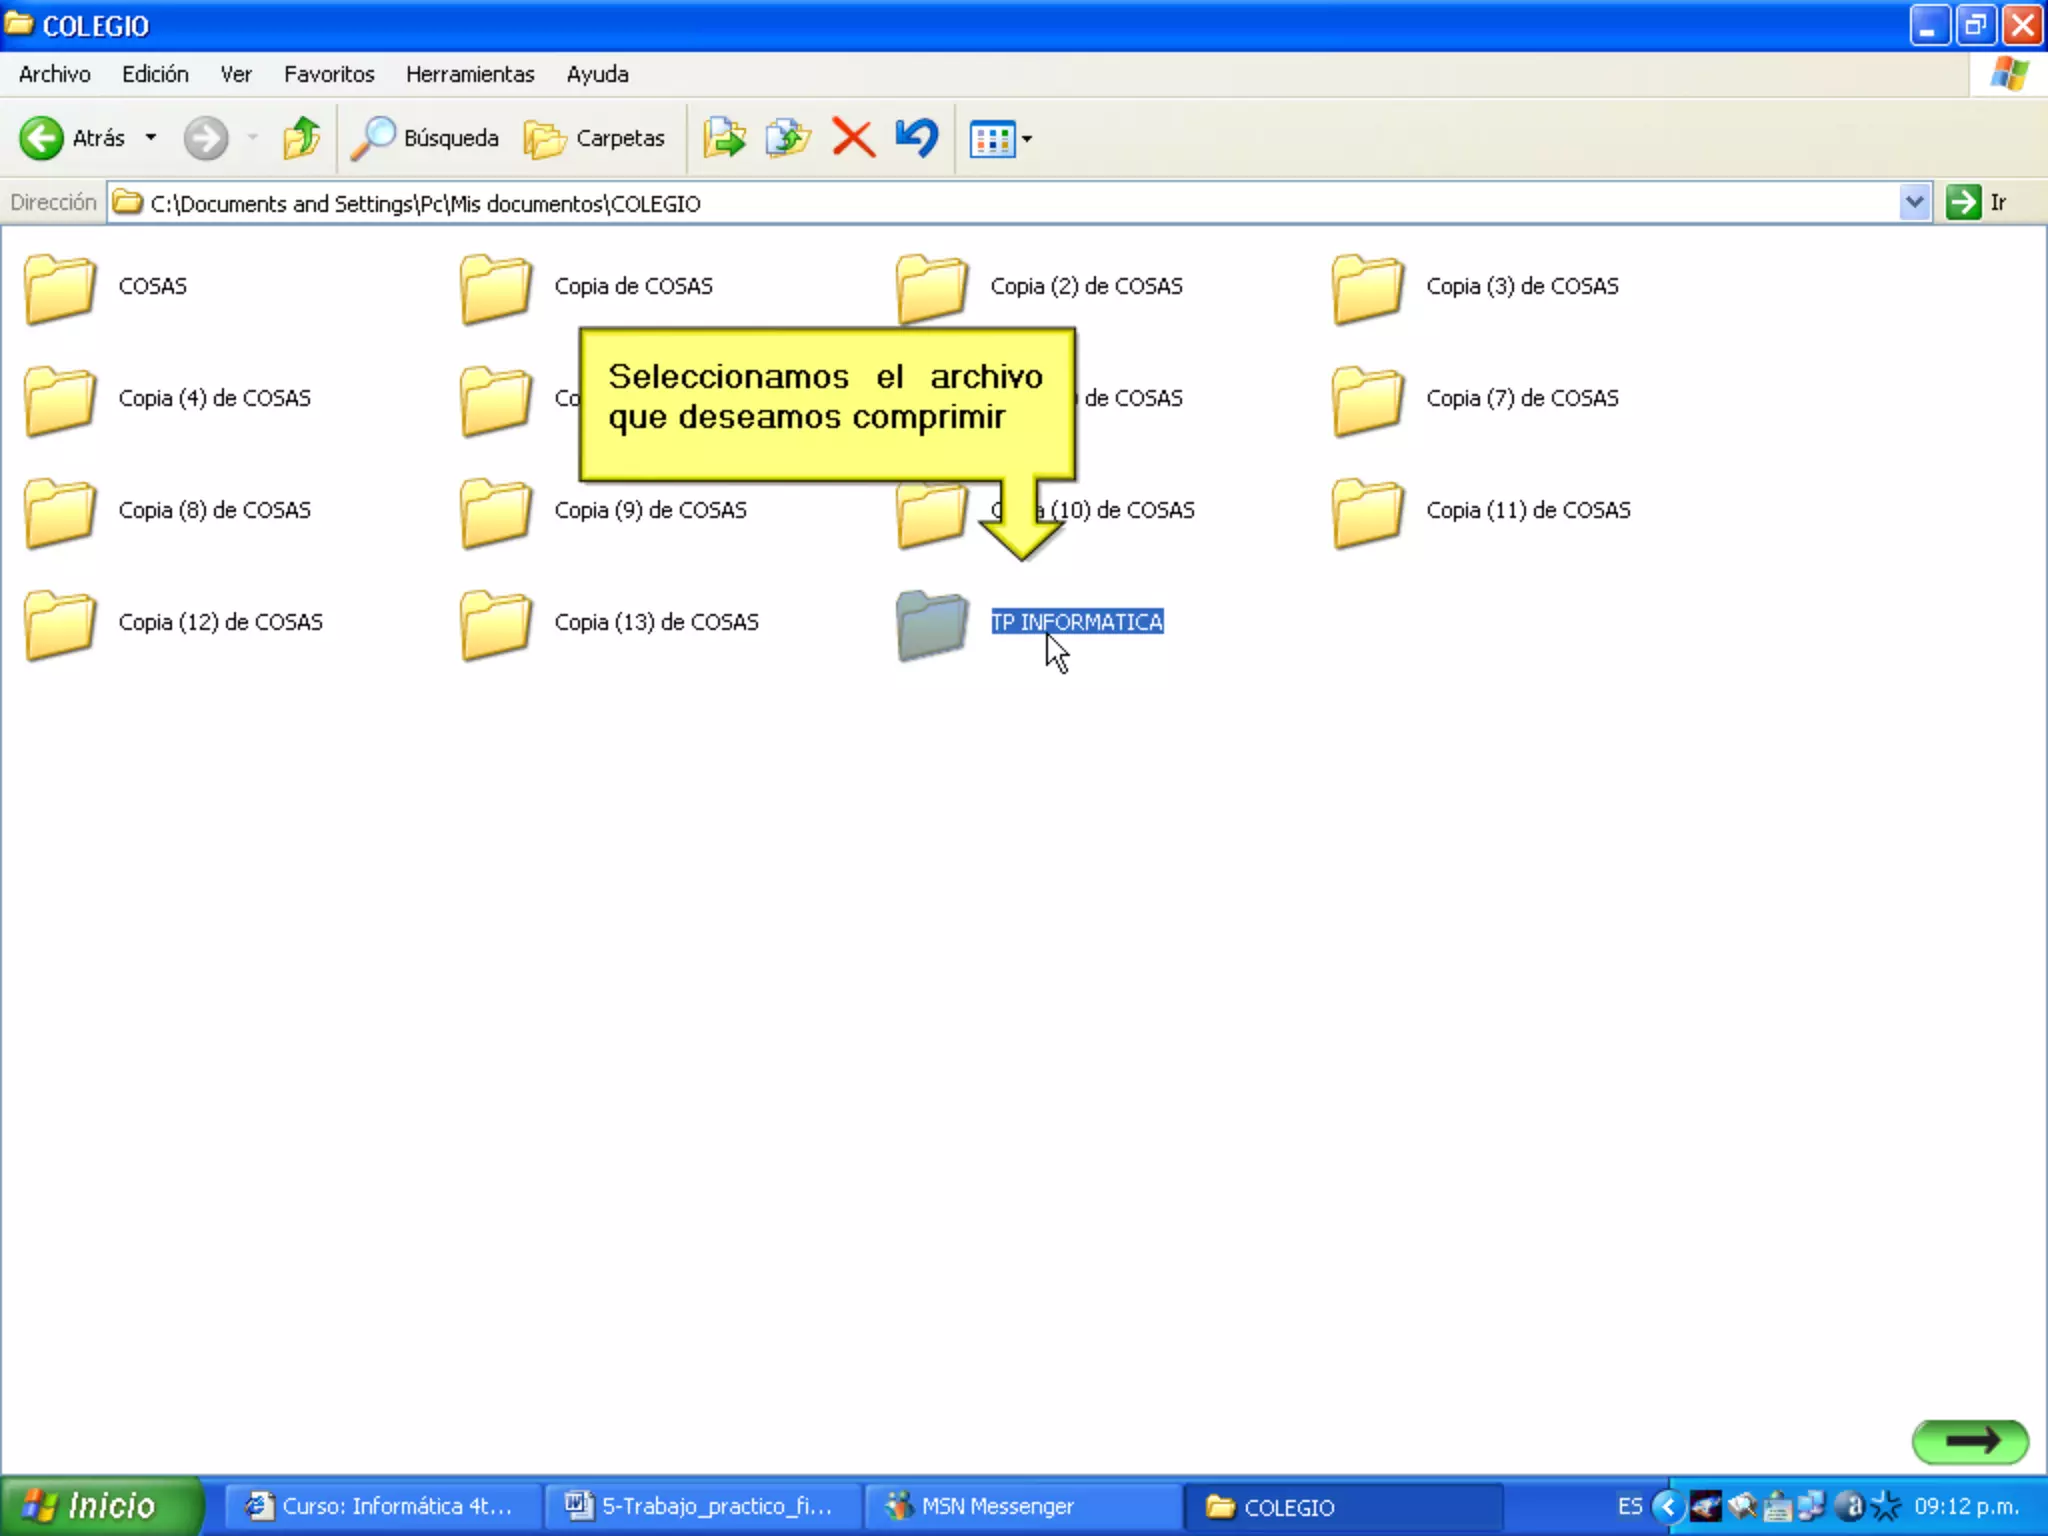This screenshot has height=1536, width=2048.
Task: Click the Up one level folder icon
Action: tap(300, 138)
